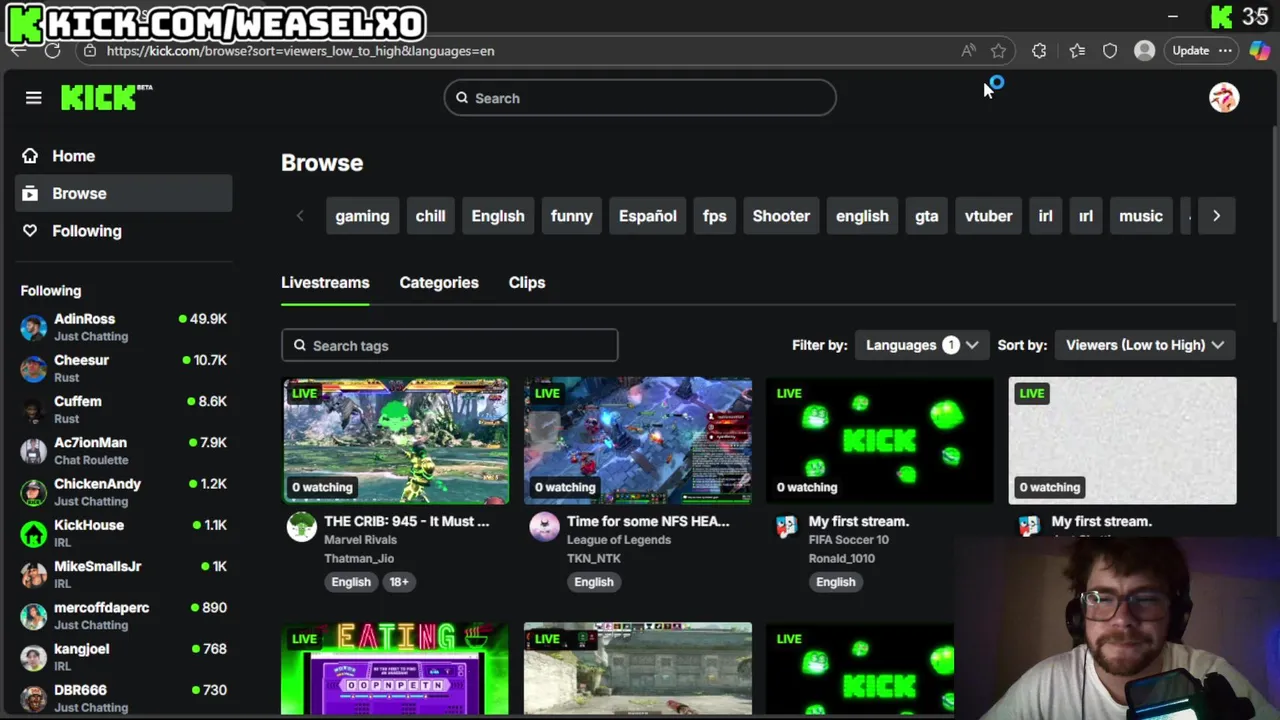Click Ronald_1010 streamer avatar

786,527
